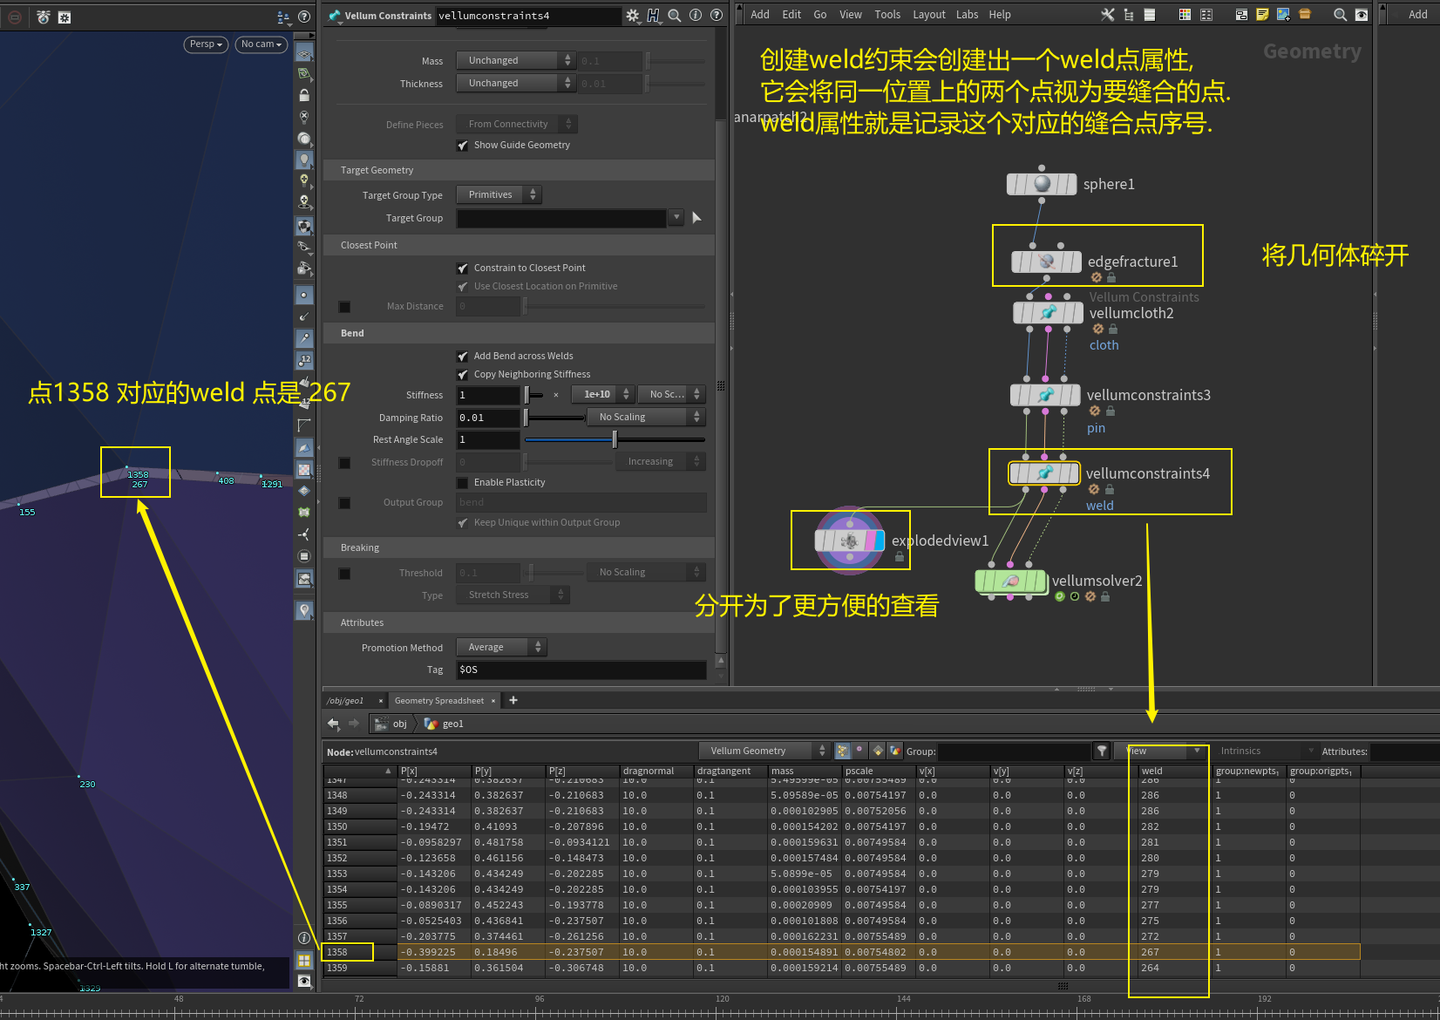Viewport: 1440px width, 1020px height.
Task: Click the lock icon in viewport right toolbar
Action: (304, 95)
